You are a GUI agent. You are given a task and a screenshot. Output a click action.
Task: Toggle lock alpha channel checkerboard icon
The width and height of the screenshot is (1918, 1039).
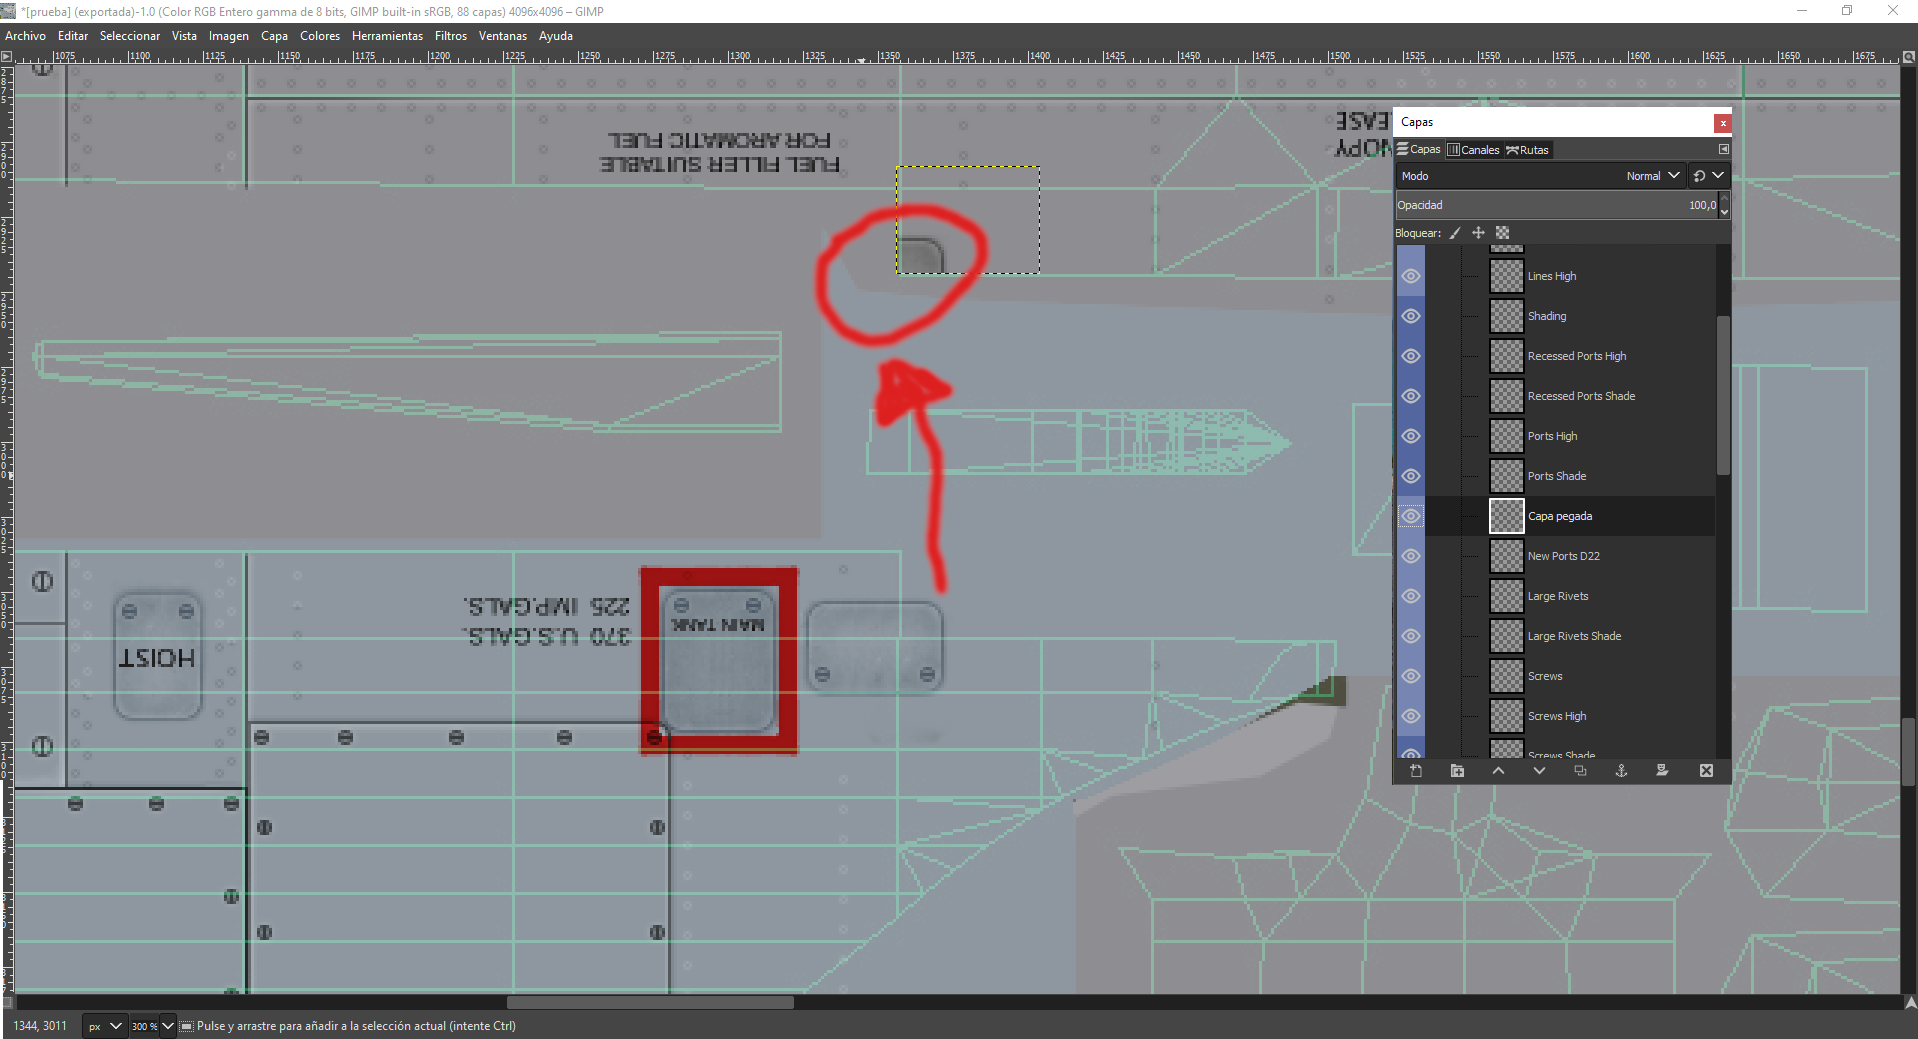tap(1502, 233)
